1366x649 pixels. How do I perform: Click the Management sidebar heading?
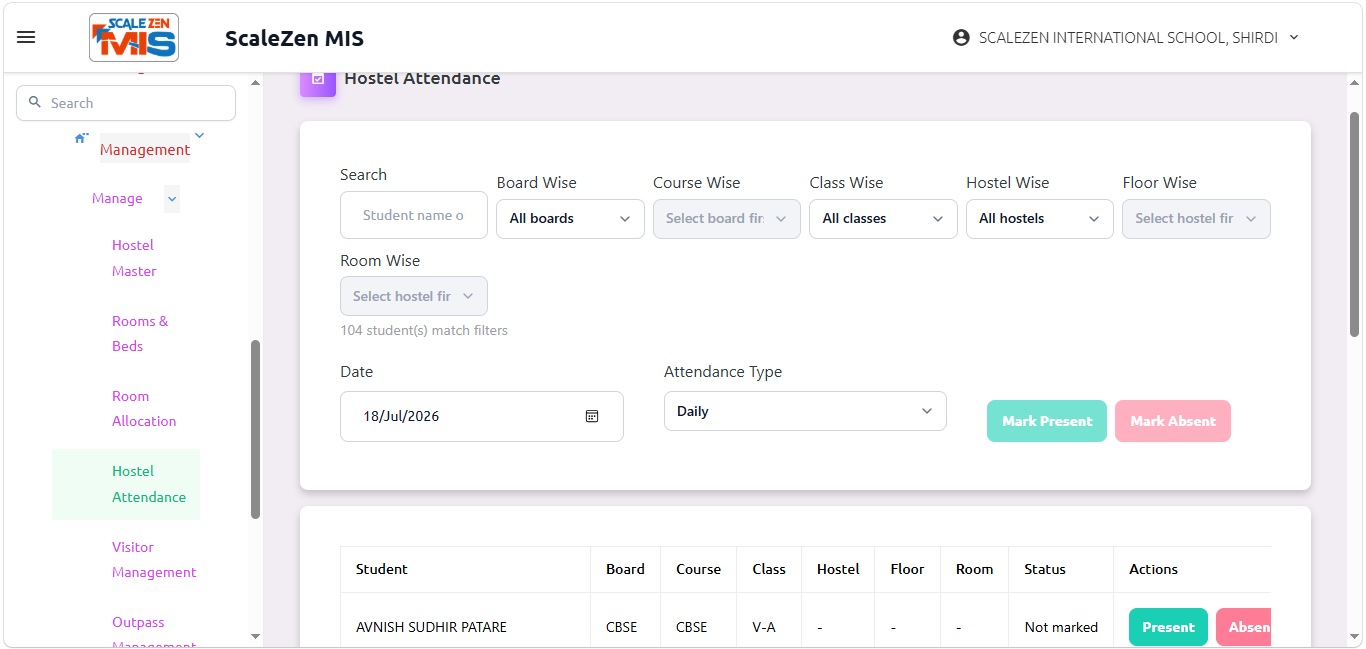(x=145, y=149)
